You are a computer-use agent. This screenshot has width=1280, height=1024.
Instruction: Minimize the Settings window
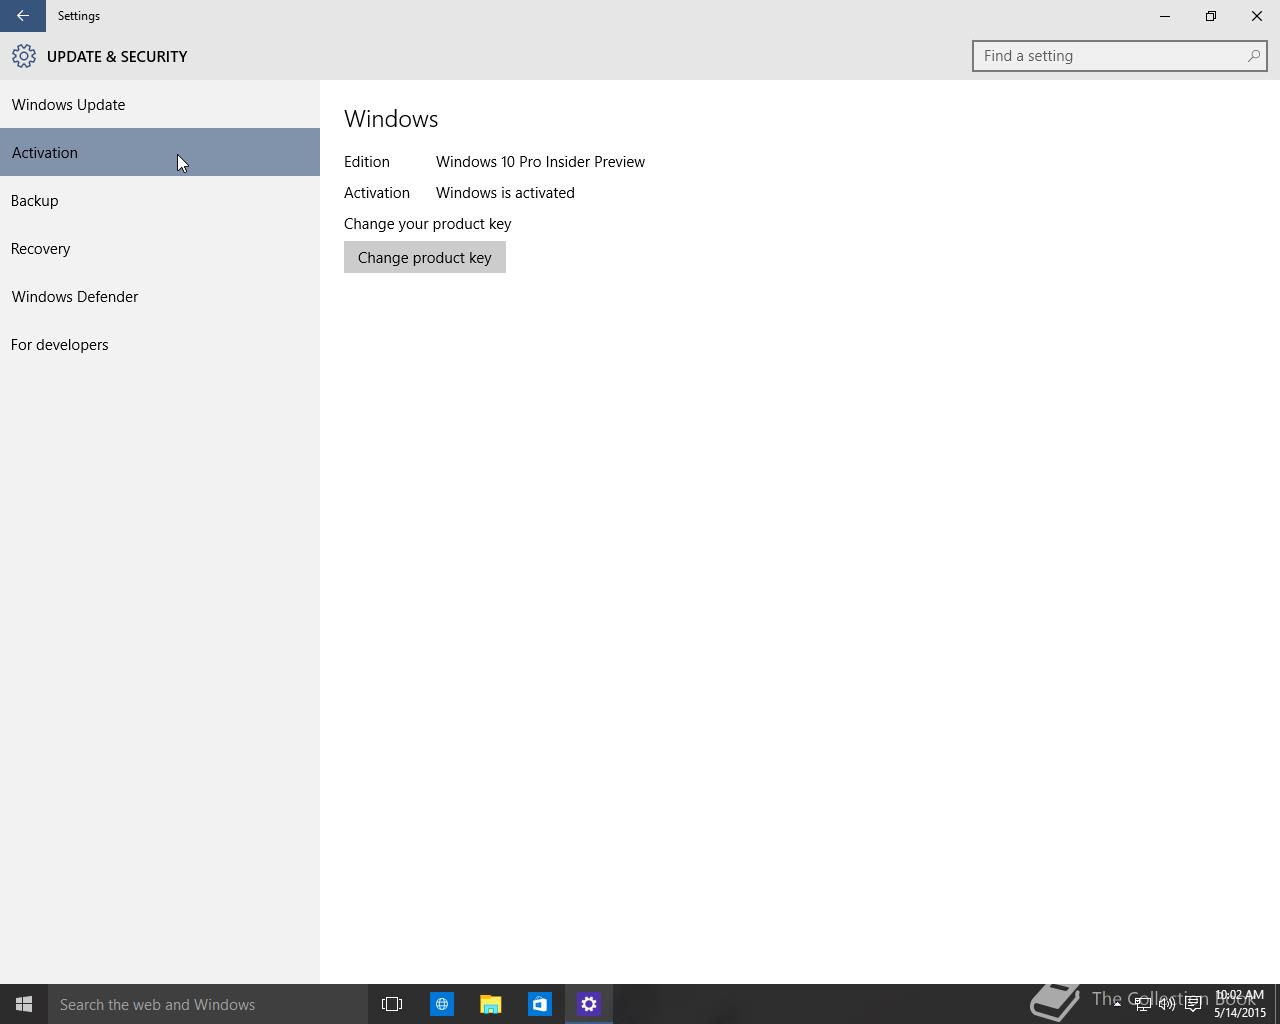[1165, 16]
